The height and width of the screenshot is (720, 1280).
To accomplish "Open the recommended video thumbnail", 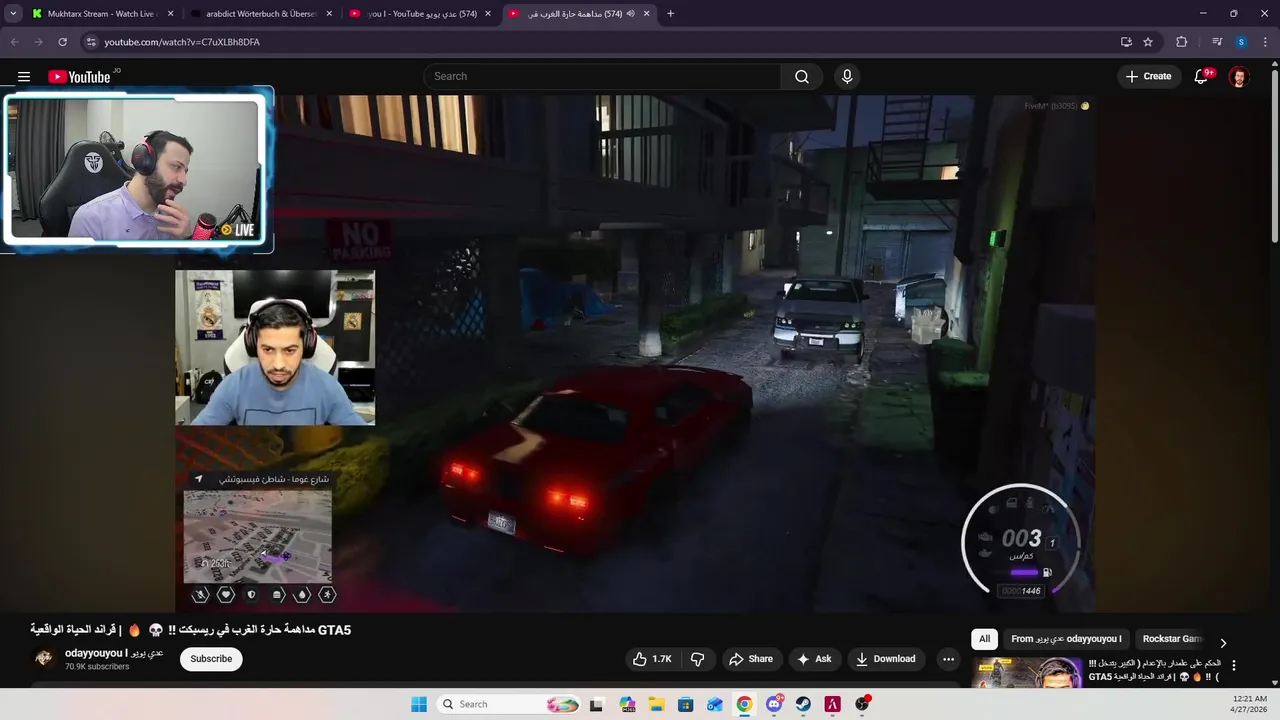I will pyautogui.click(x=1028, y=673).
